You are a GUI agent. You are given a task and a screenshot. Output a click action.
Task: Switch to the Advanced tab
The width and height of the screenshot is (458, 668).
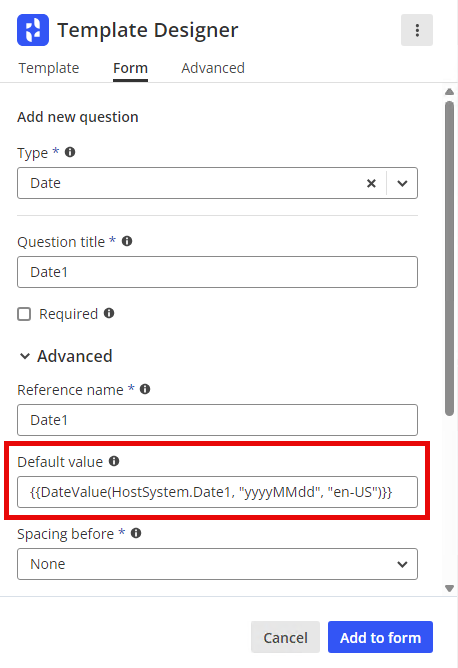click(213, 68)
